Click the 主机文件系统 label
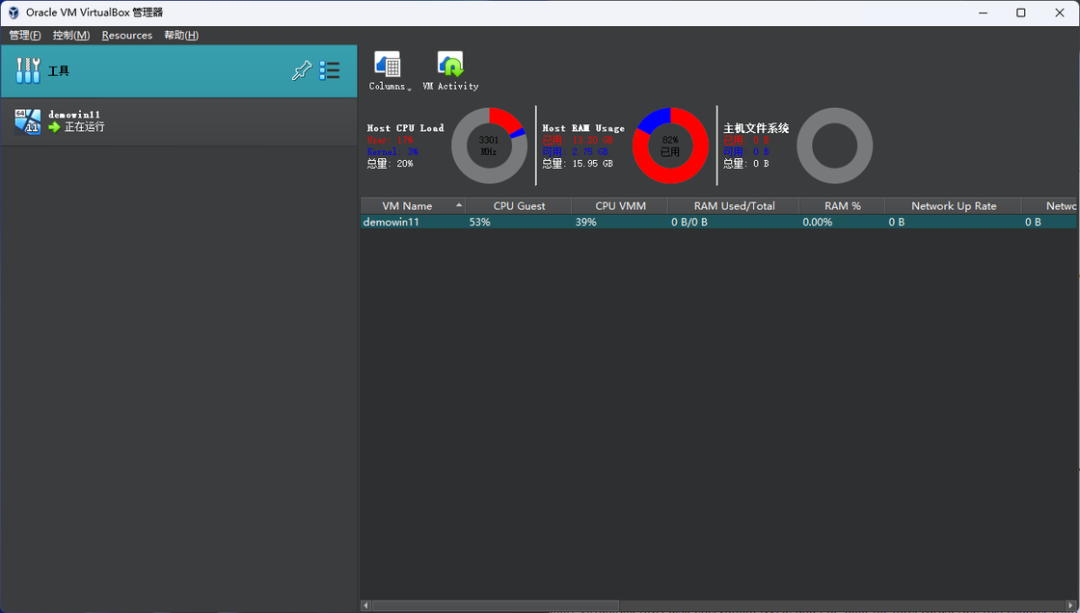Image resolution: width=1080 pixels, height=613 pixels. (756, 128)
